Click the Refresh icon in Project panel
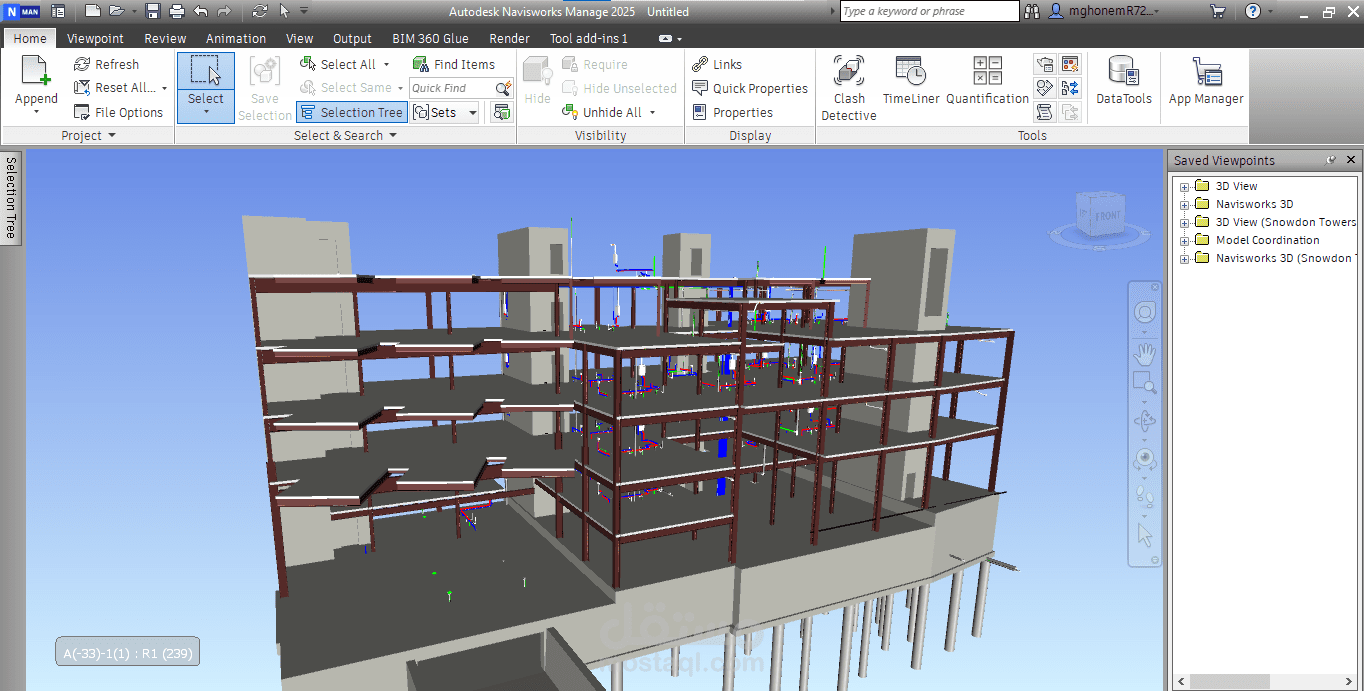This screenshot has height=691, width=1364. (x=82, y=64)
